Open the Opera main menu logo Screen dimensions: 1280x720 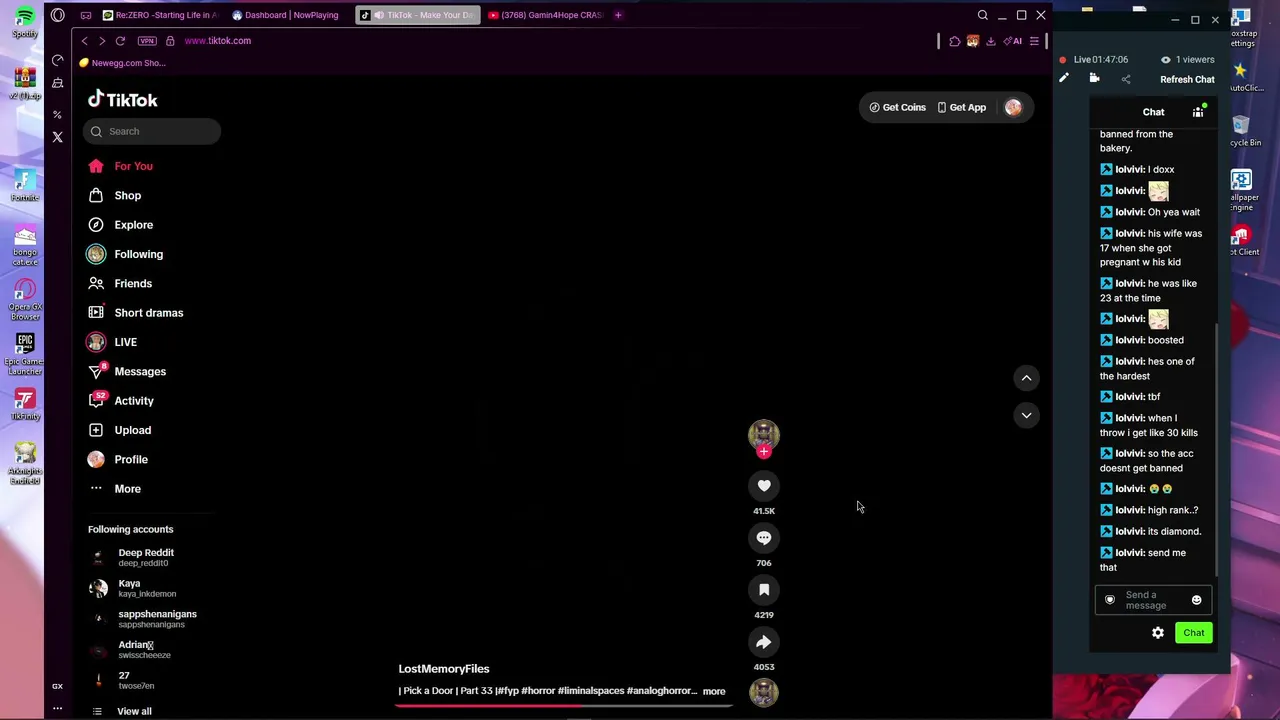pyautogui.click(x=58, y=15)
